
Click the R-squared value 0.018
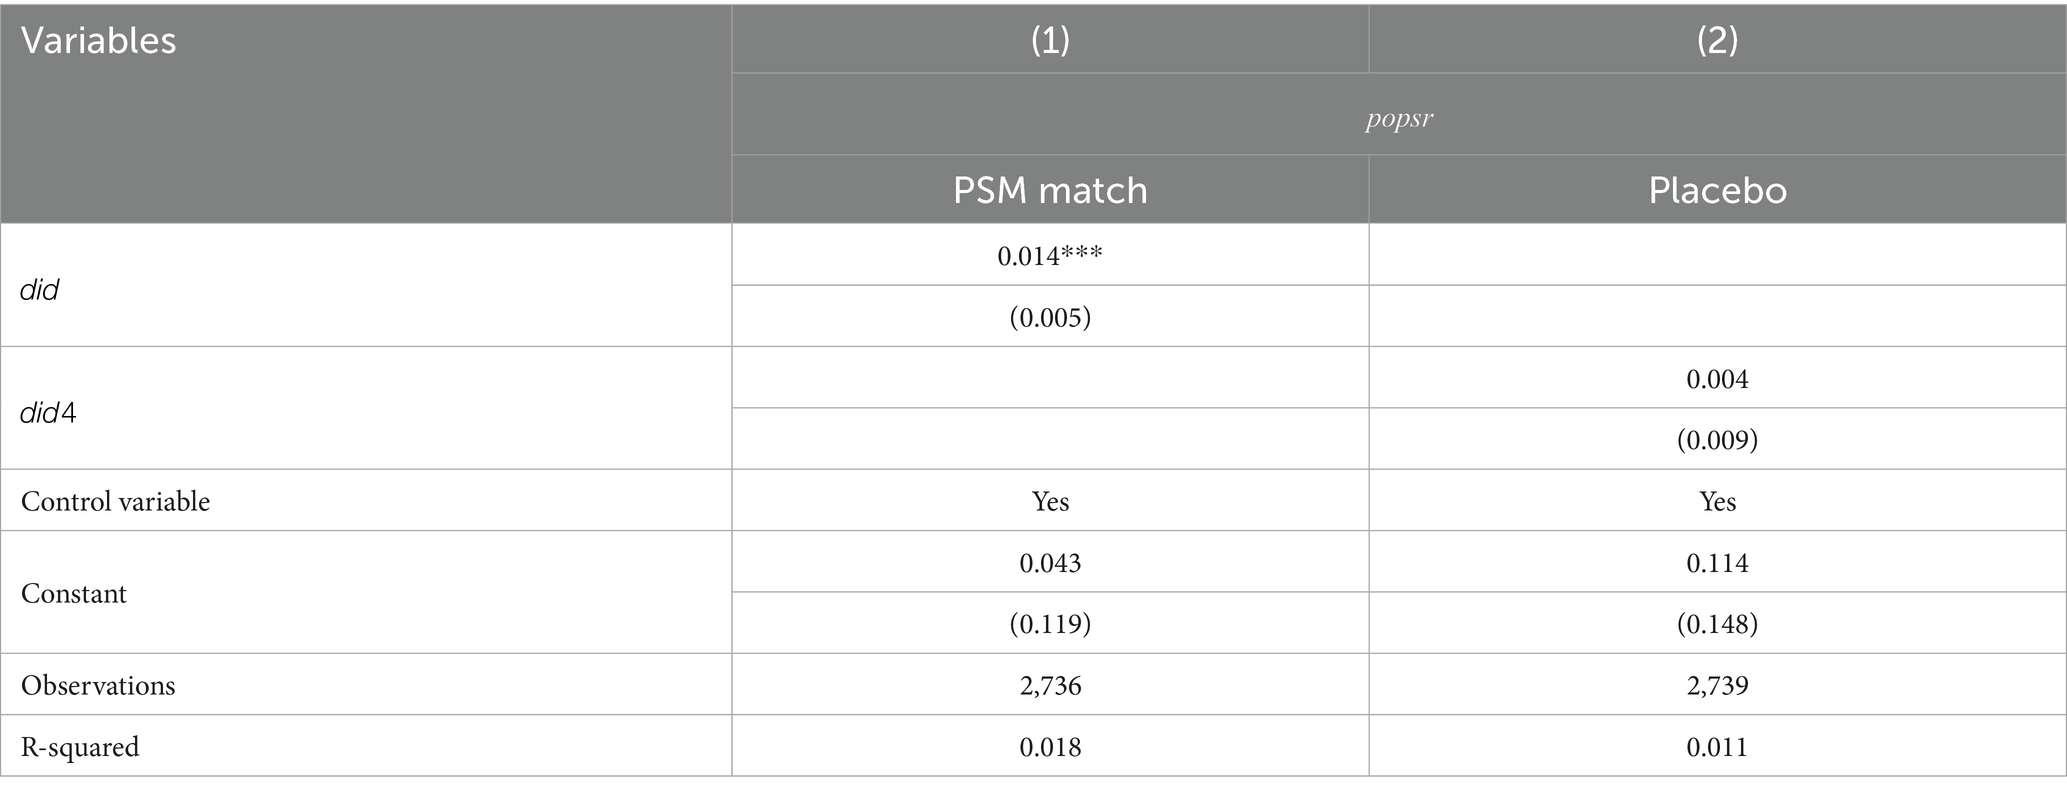1050,747
